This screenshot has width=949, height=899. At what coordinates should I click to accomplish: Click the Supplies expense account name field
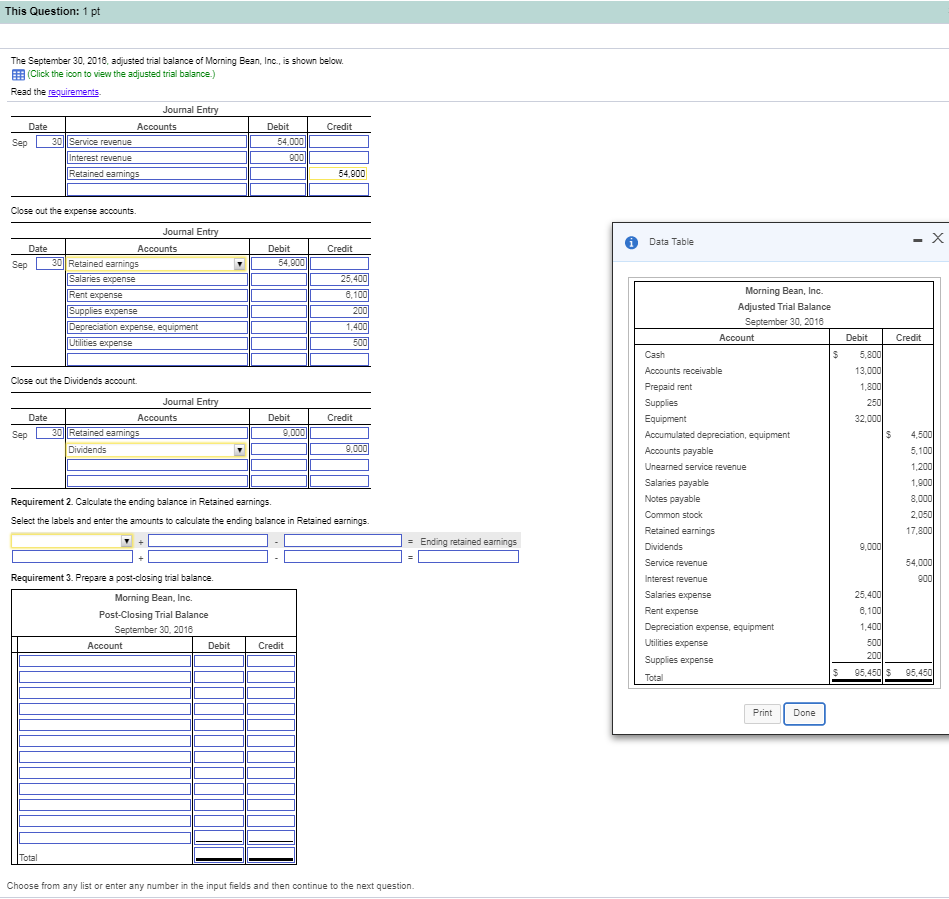(157, 311)
